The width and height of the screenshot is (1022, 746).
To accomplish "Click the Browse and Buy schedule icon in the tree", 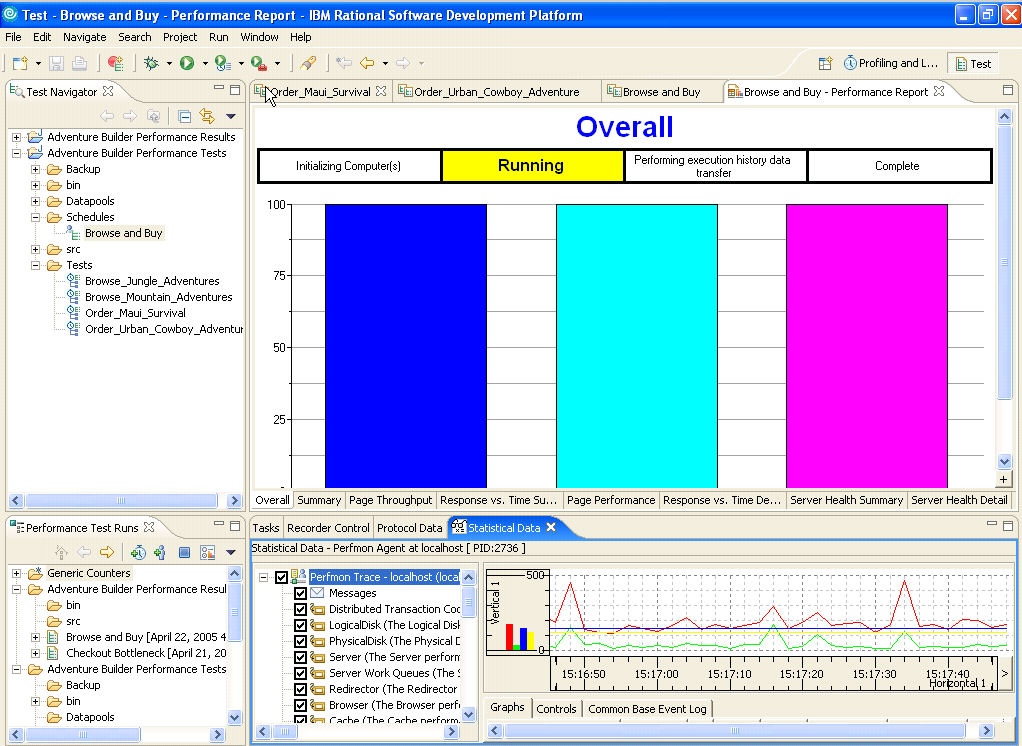I will pos(73,233).
